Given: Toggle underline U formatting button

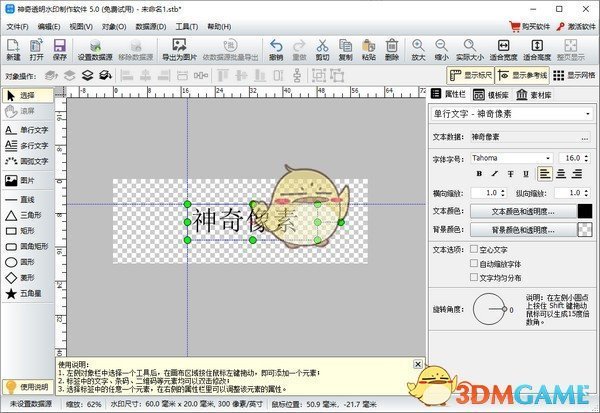Looking at the screenshot, I should (x=526, y=174).
